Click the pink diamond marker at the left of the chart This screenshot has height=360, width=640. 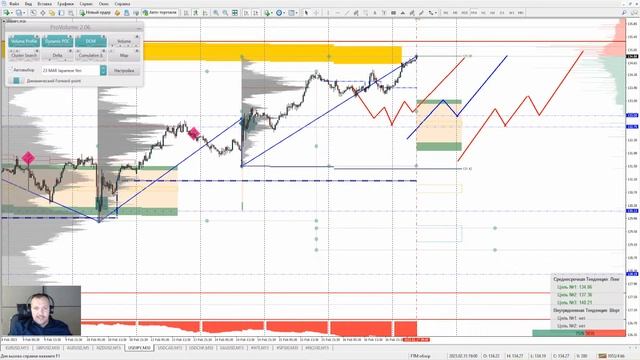28,158
